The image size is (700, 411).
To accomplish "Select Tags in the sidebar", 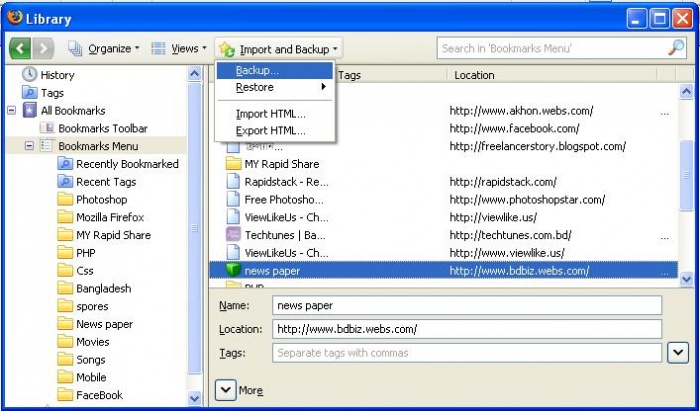I will pos(43,93).
